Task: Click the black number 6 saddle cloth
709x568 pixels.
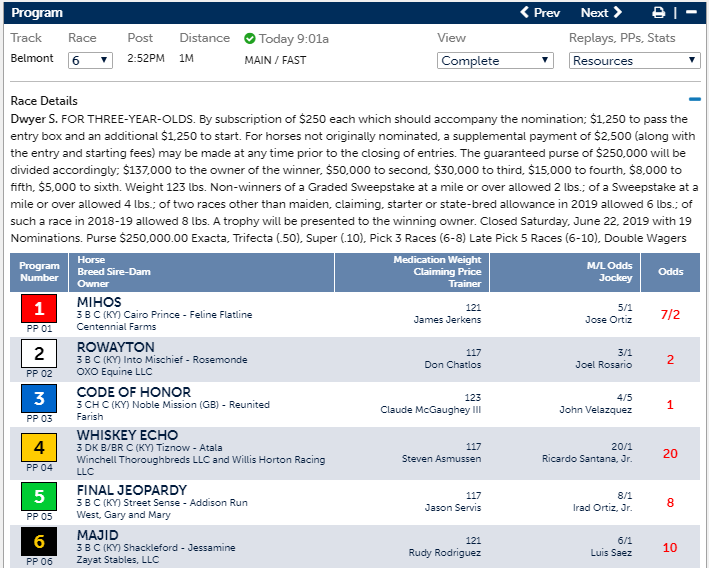Action: (x=39, y=542)
